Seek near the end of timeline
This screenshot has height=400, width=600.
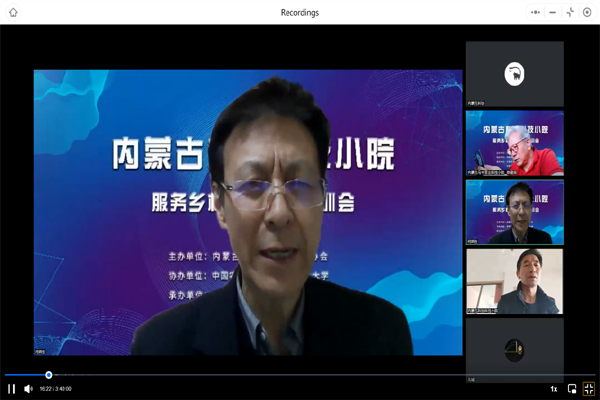585,375
